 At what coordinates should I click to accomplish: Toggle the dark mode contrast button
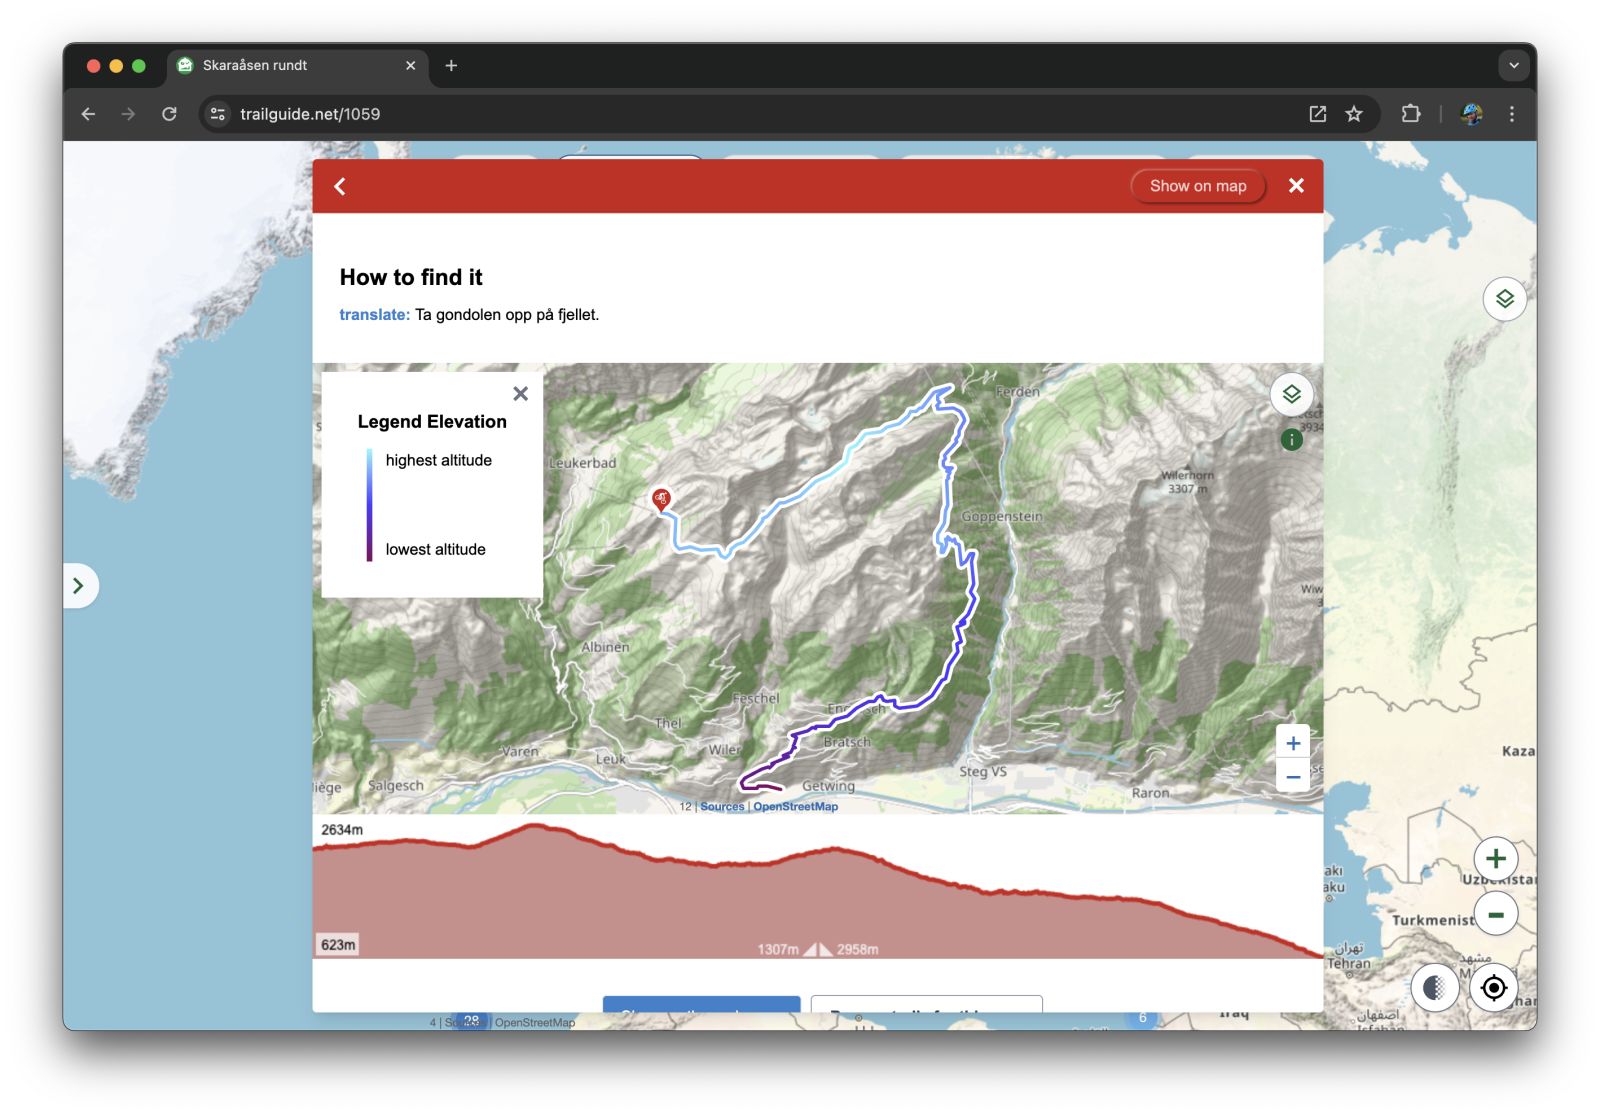[1434, 988]
